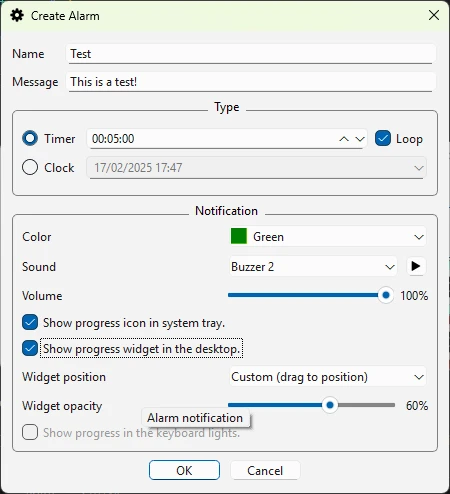The image size is (450, 494).
Task: Uncheck Show progress widget in the desktop
Action: pyautogui.click(x=30, y=348)
